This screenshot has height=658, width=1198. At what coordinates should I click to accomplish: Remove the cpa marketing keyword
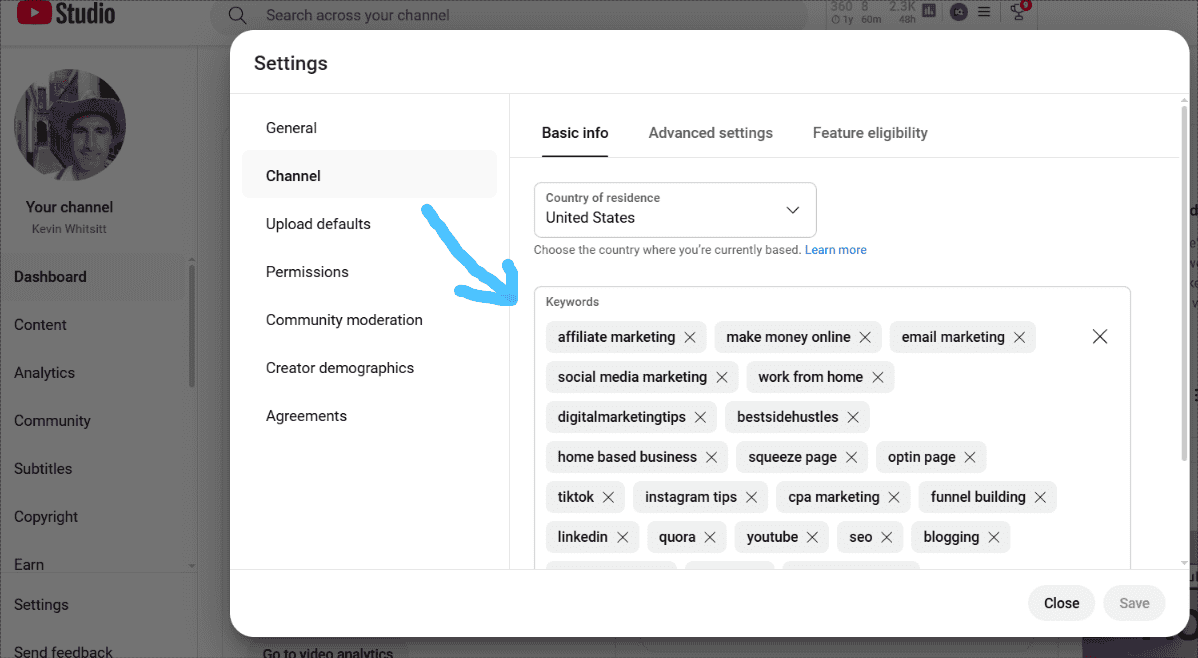point(894,497)
